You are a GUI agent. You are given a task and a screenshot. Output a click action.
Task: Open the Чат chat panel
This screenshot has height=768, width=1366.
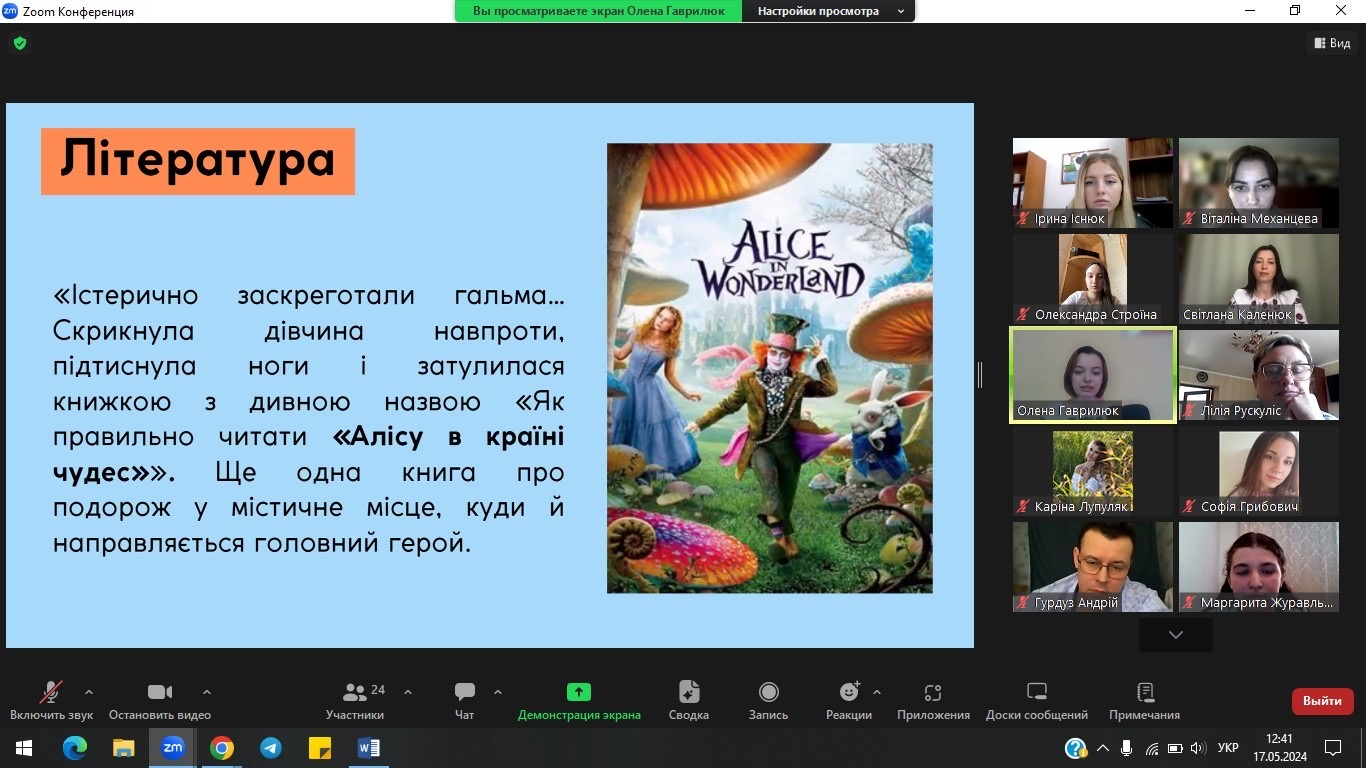[465, 700]
